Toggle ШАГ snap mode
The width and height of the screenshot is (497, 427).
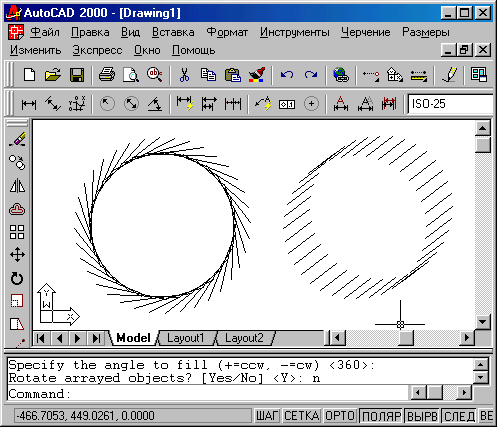[267, 416]
